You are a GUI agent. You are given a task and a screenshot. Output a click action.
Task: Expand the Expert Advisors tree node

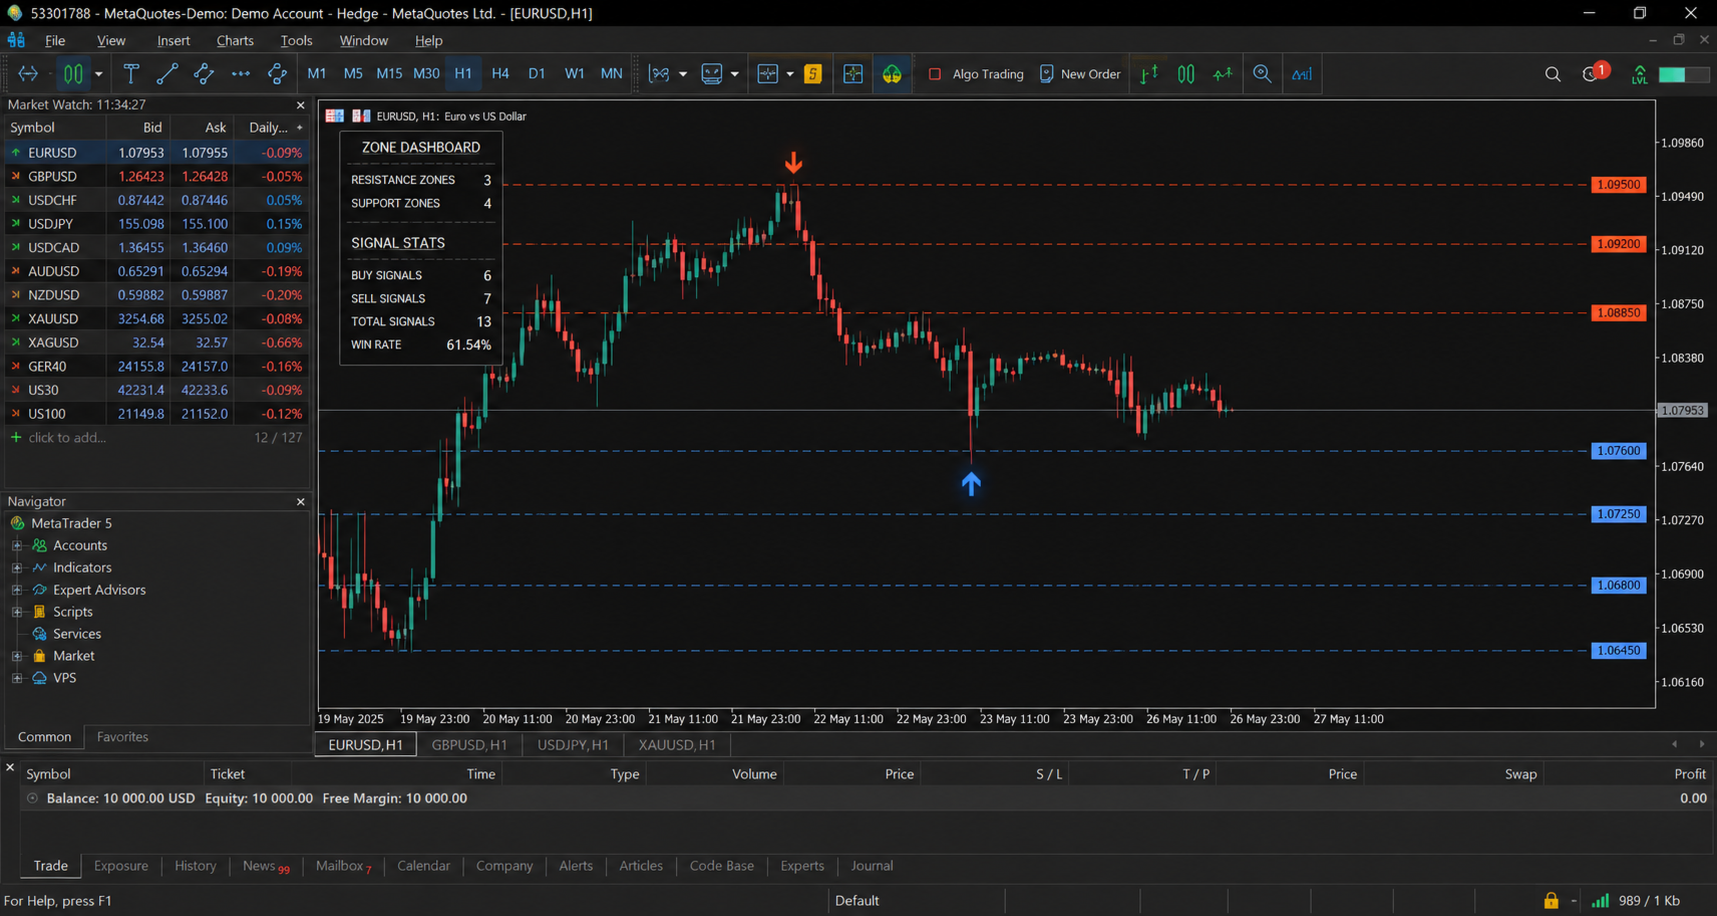click(x=17, y=590)
